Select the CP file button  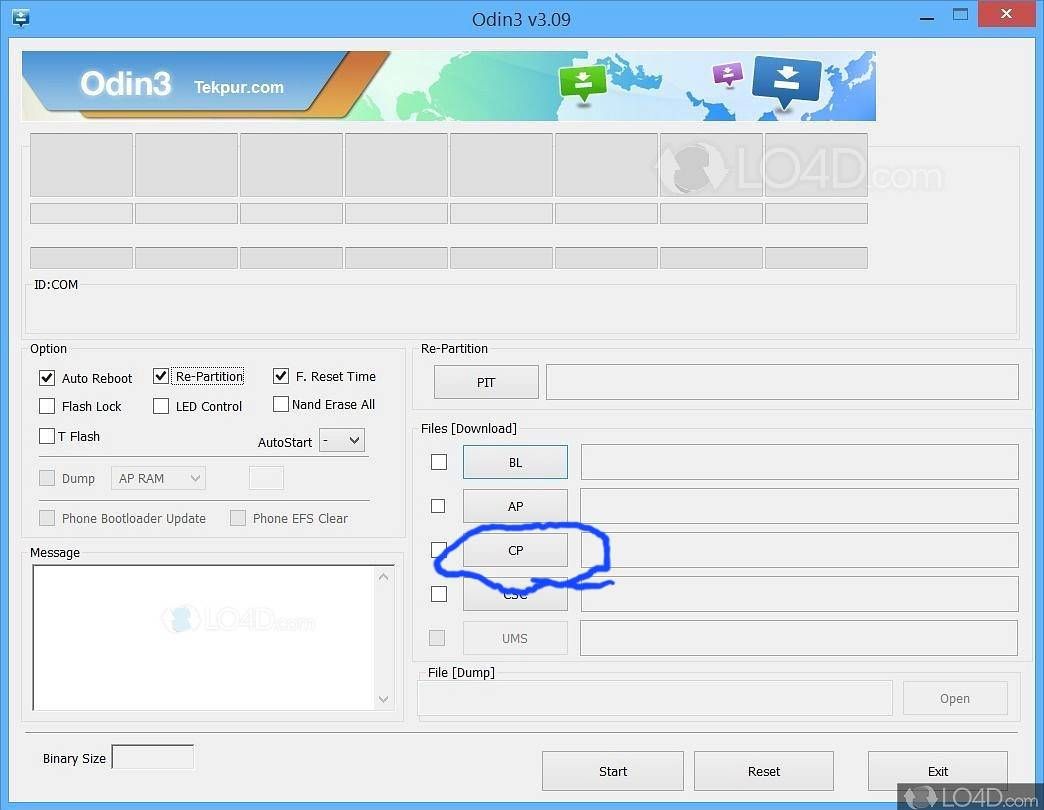tap(515, 550)
